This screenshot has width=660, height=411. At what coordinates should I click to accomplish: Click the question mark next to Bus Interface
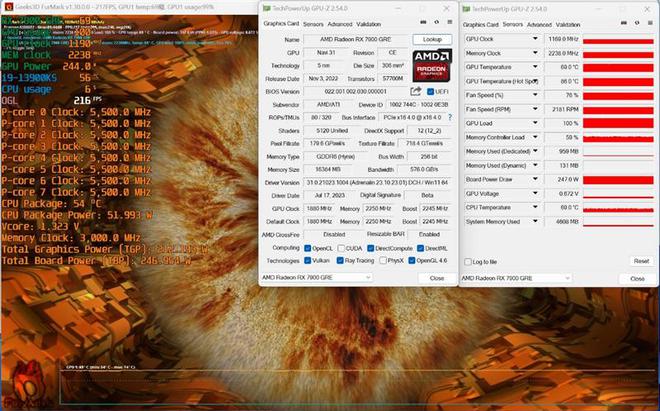pos(450,117)
